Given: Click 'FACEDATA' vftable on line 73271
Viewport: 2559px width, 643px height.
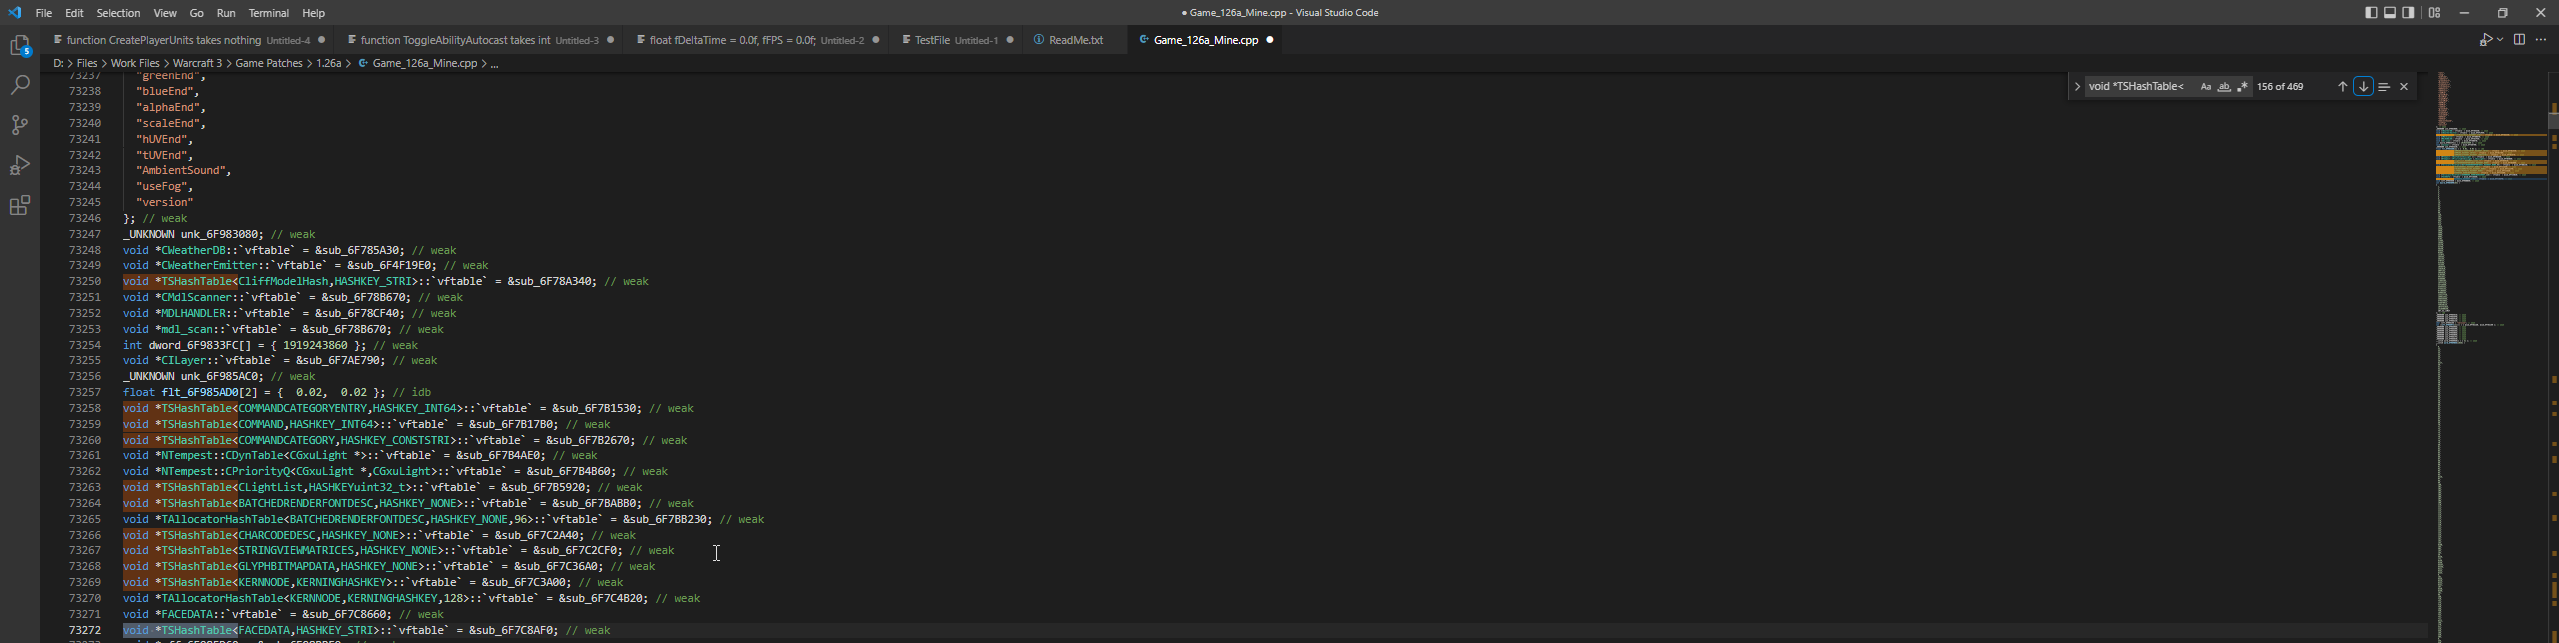Looking at the screenshot, I should click(x=187, y=615).
